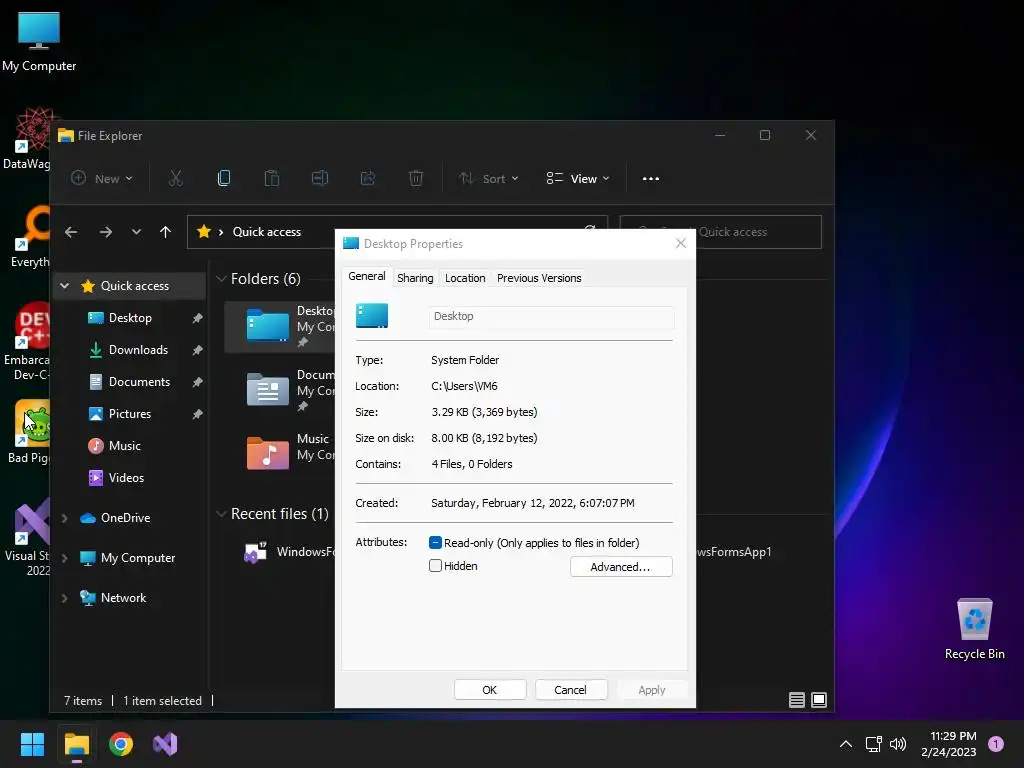Expand the Network tree node
The image size is (1024, 768).
point(65,598)
